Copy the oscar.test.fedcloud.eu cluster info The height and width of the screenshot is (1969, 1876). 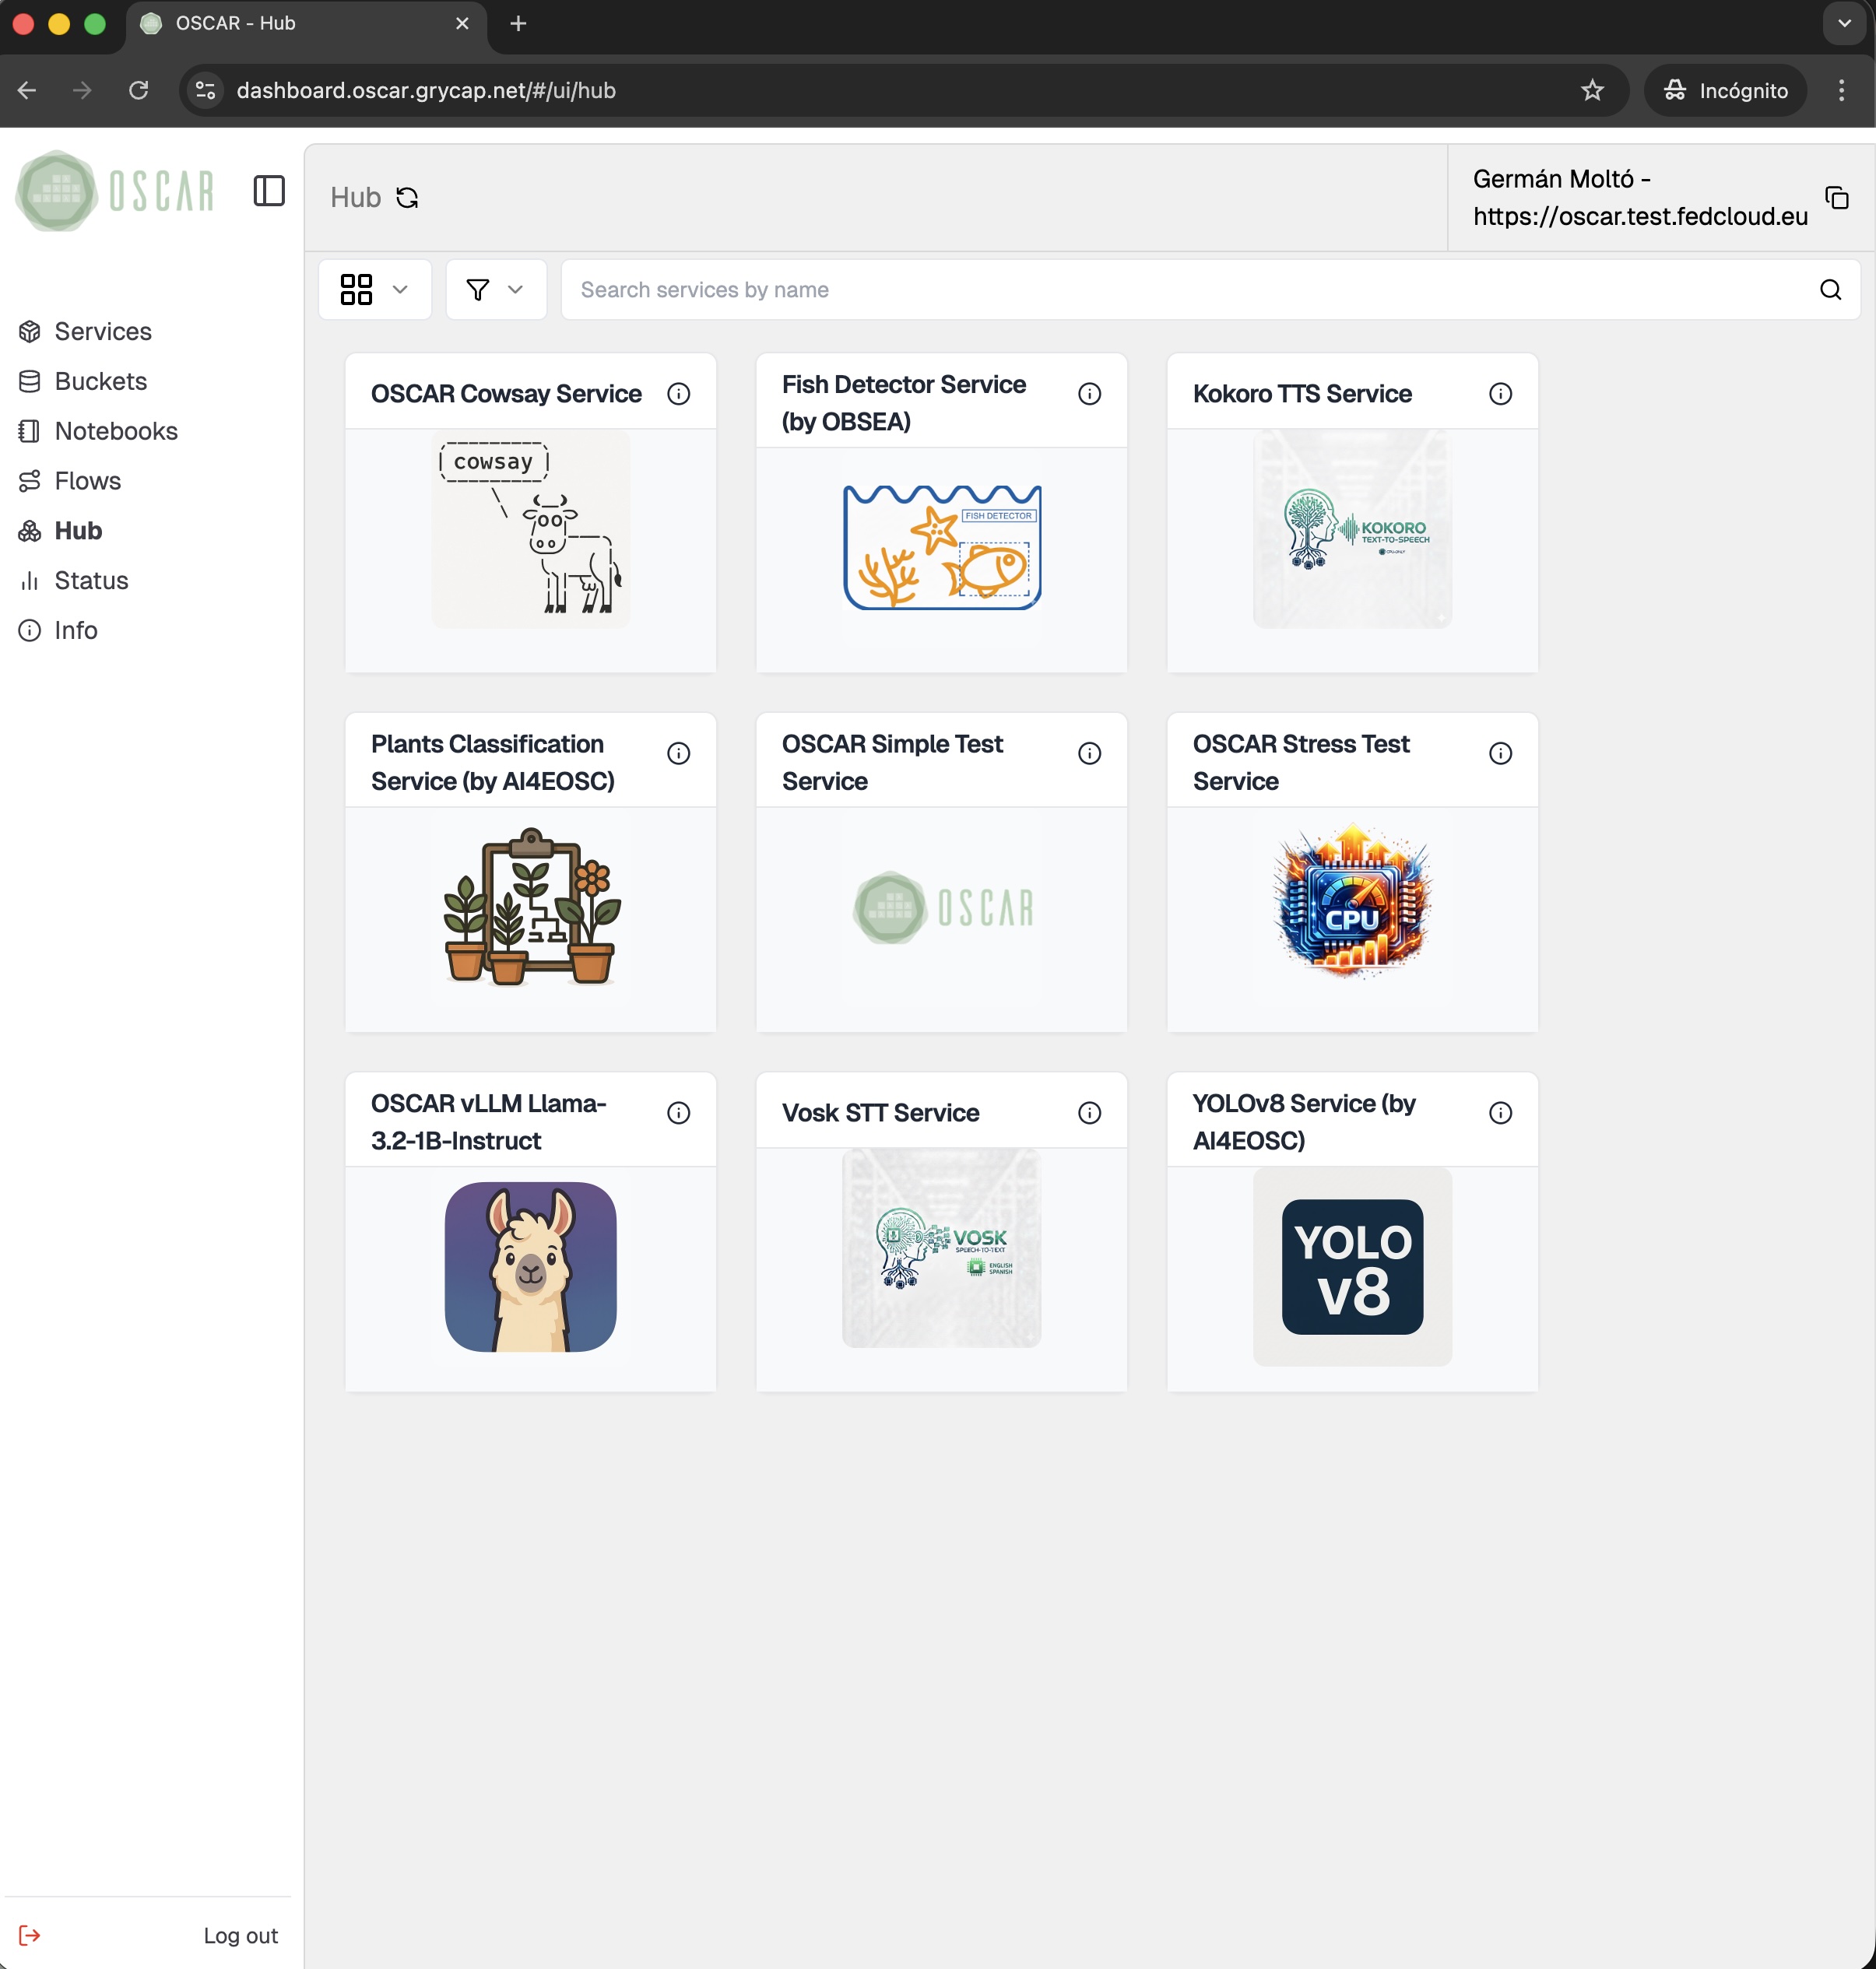(1838, 197)
